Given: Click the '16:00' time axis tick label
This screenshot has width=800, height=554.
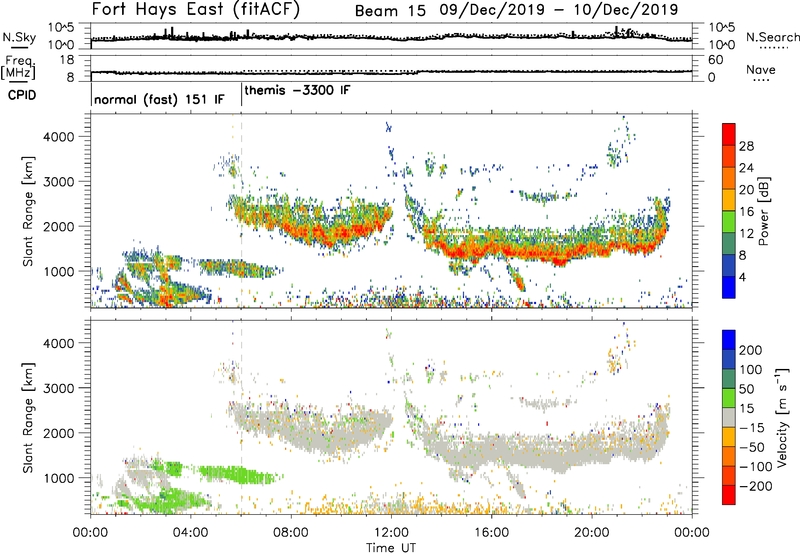Looking at the screenshot, I should pyautogui.click(x=491, y=533).
